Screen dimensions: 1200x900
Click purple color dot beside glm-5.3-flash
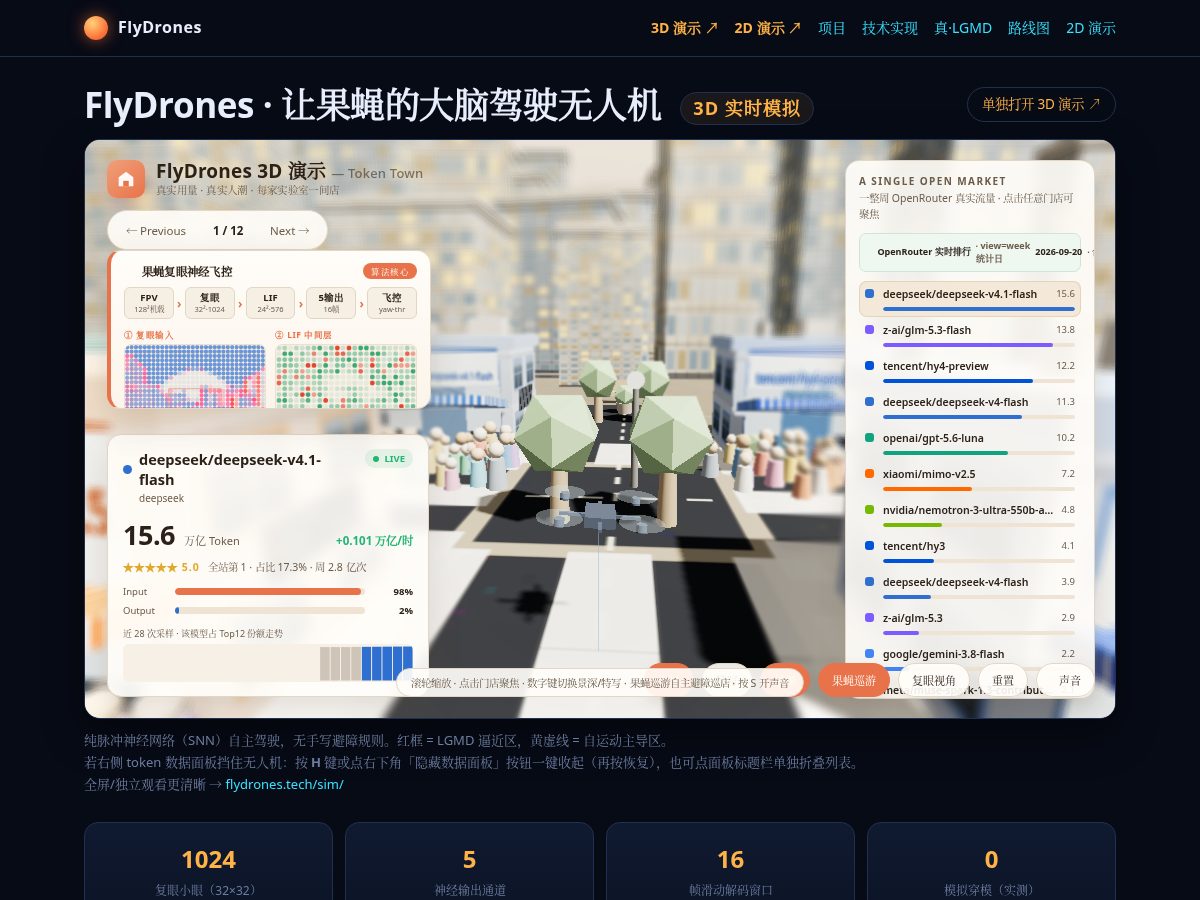869,329
